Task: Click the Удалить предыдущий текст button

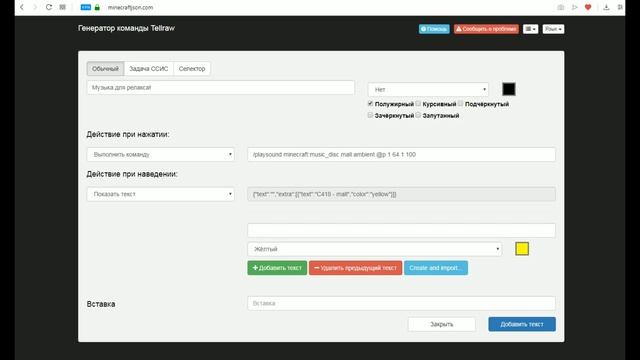Action: point(356,268)
